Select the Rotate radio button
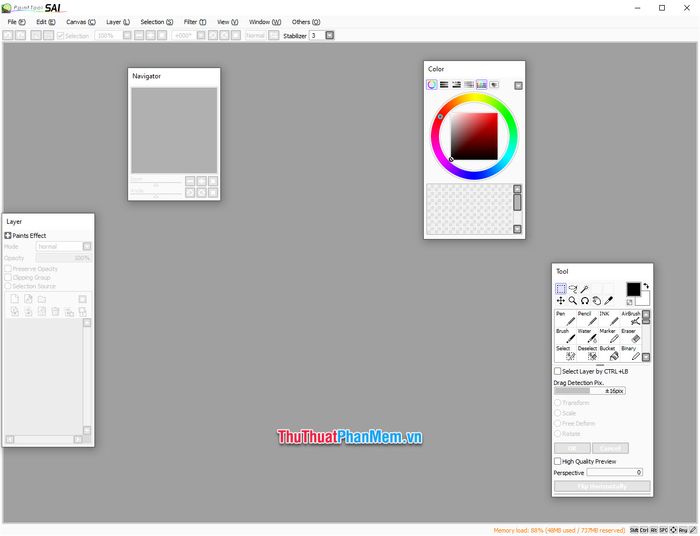This screenshot has height=536, width=700. click(x=558, y=433)
